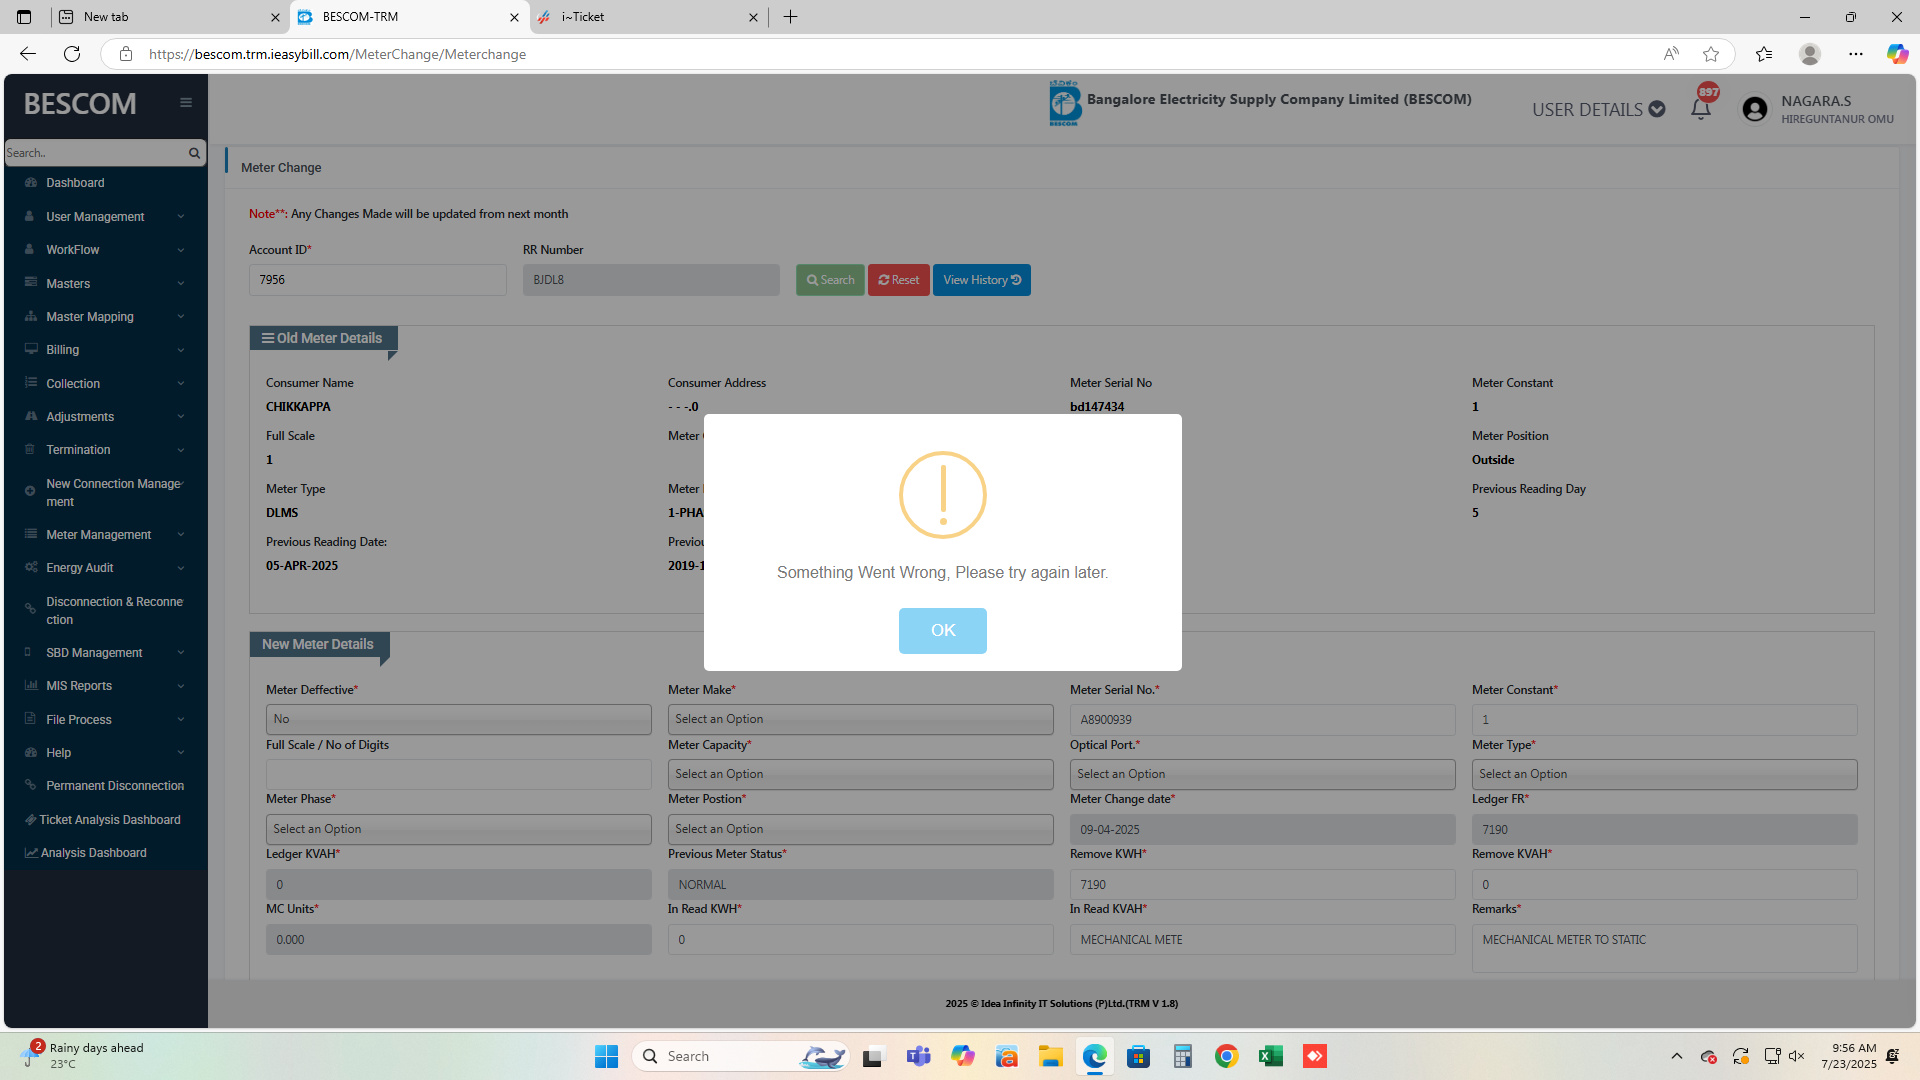Open Permanent Disconnection link
The width and height of the screenshot is (1920, 1080).
click(106, 786)
